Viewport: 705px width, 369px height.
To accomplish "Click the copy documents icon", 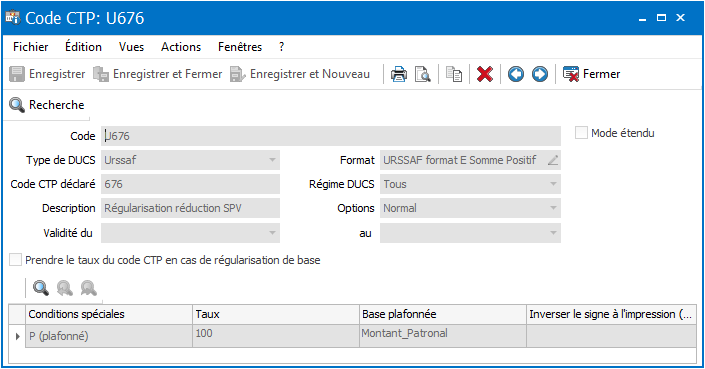I will 454,74.
